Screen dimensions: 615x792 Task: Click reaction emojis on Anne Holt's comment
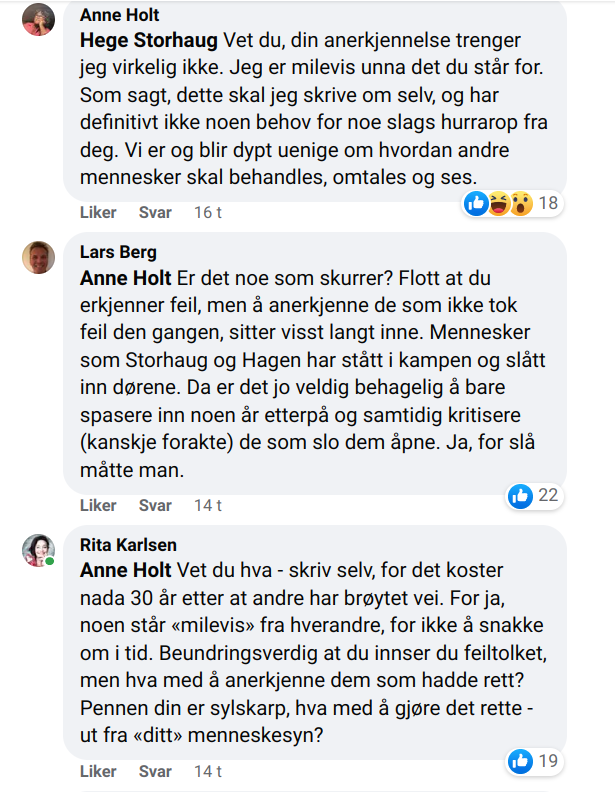(x=498, y=204)
